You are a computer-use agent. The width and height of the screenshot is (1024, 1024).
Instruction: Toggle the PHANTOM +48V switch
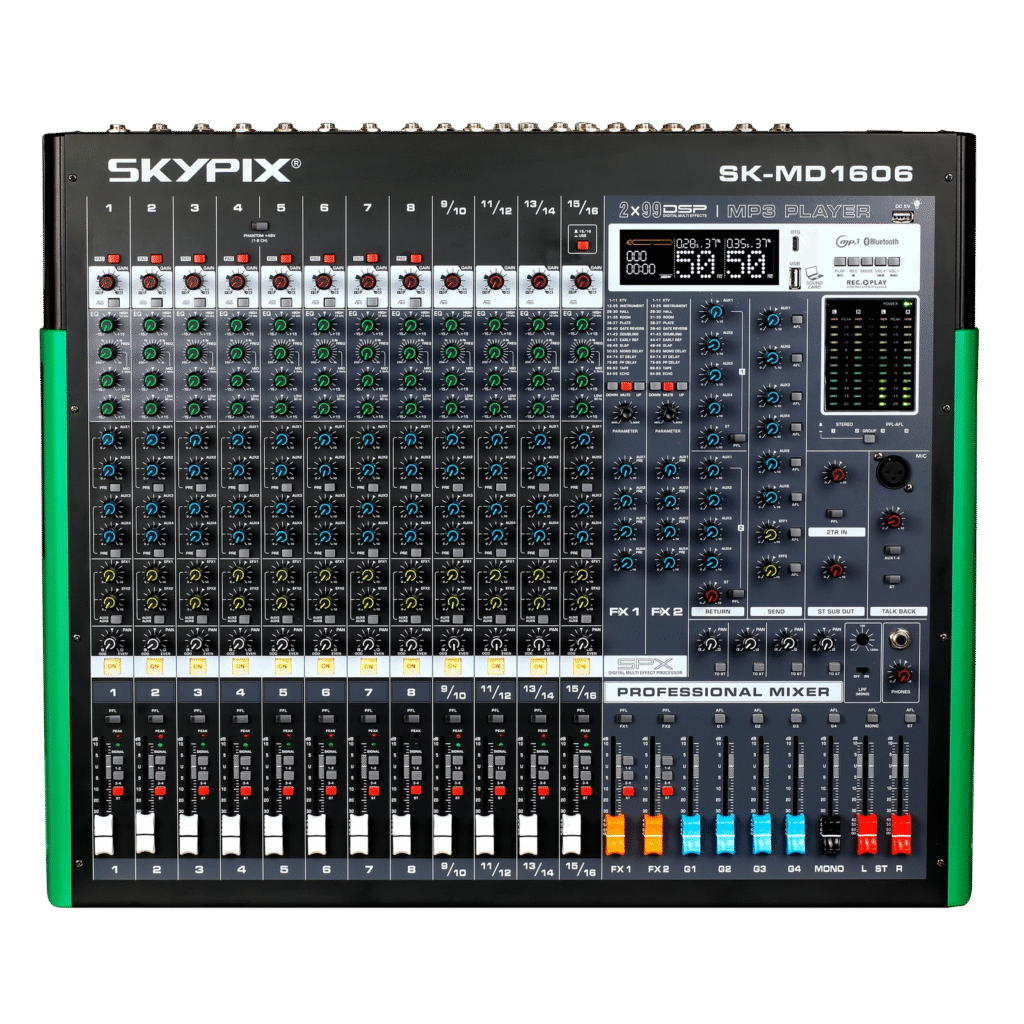[259, 226]
